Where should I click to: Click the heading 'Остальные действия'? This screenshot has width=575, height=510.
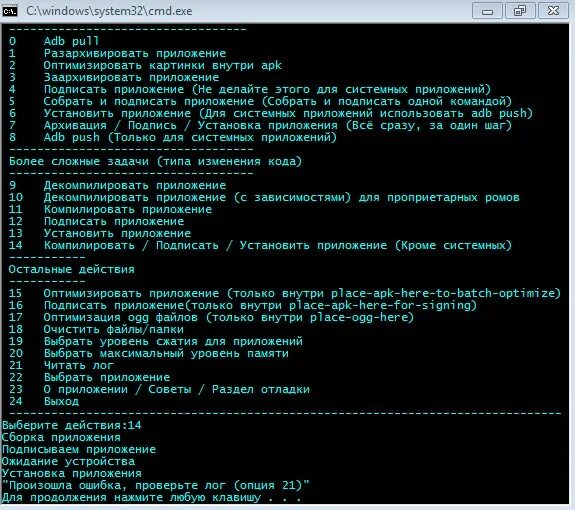[x=72, y=269]
